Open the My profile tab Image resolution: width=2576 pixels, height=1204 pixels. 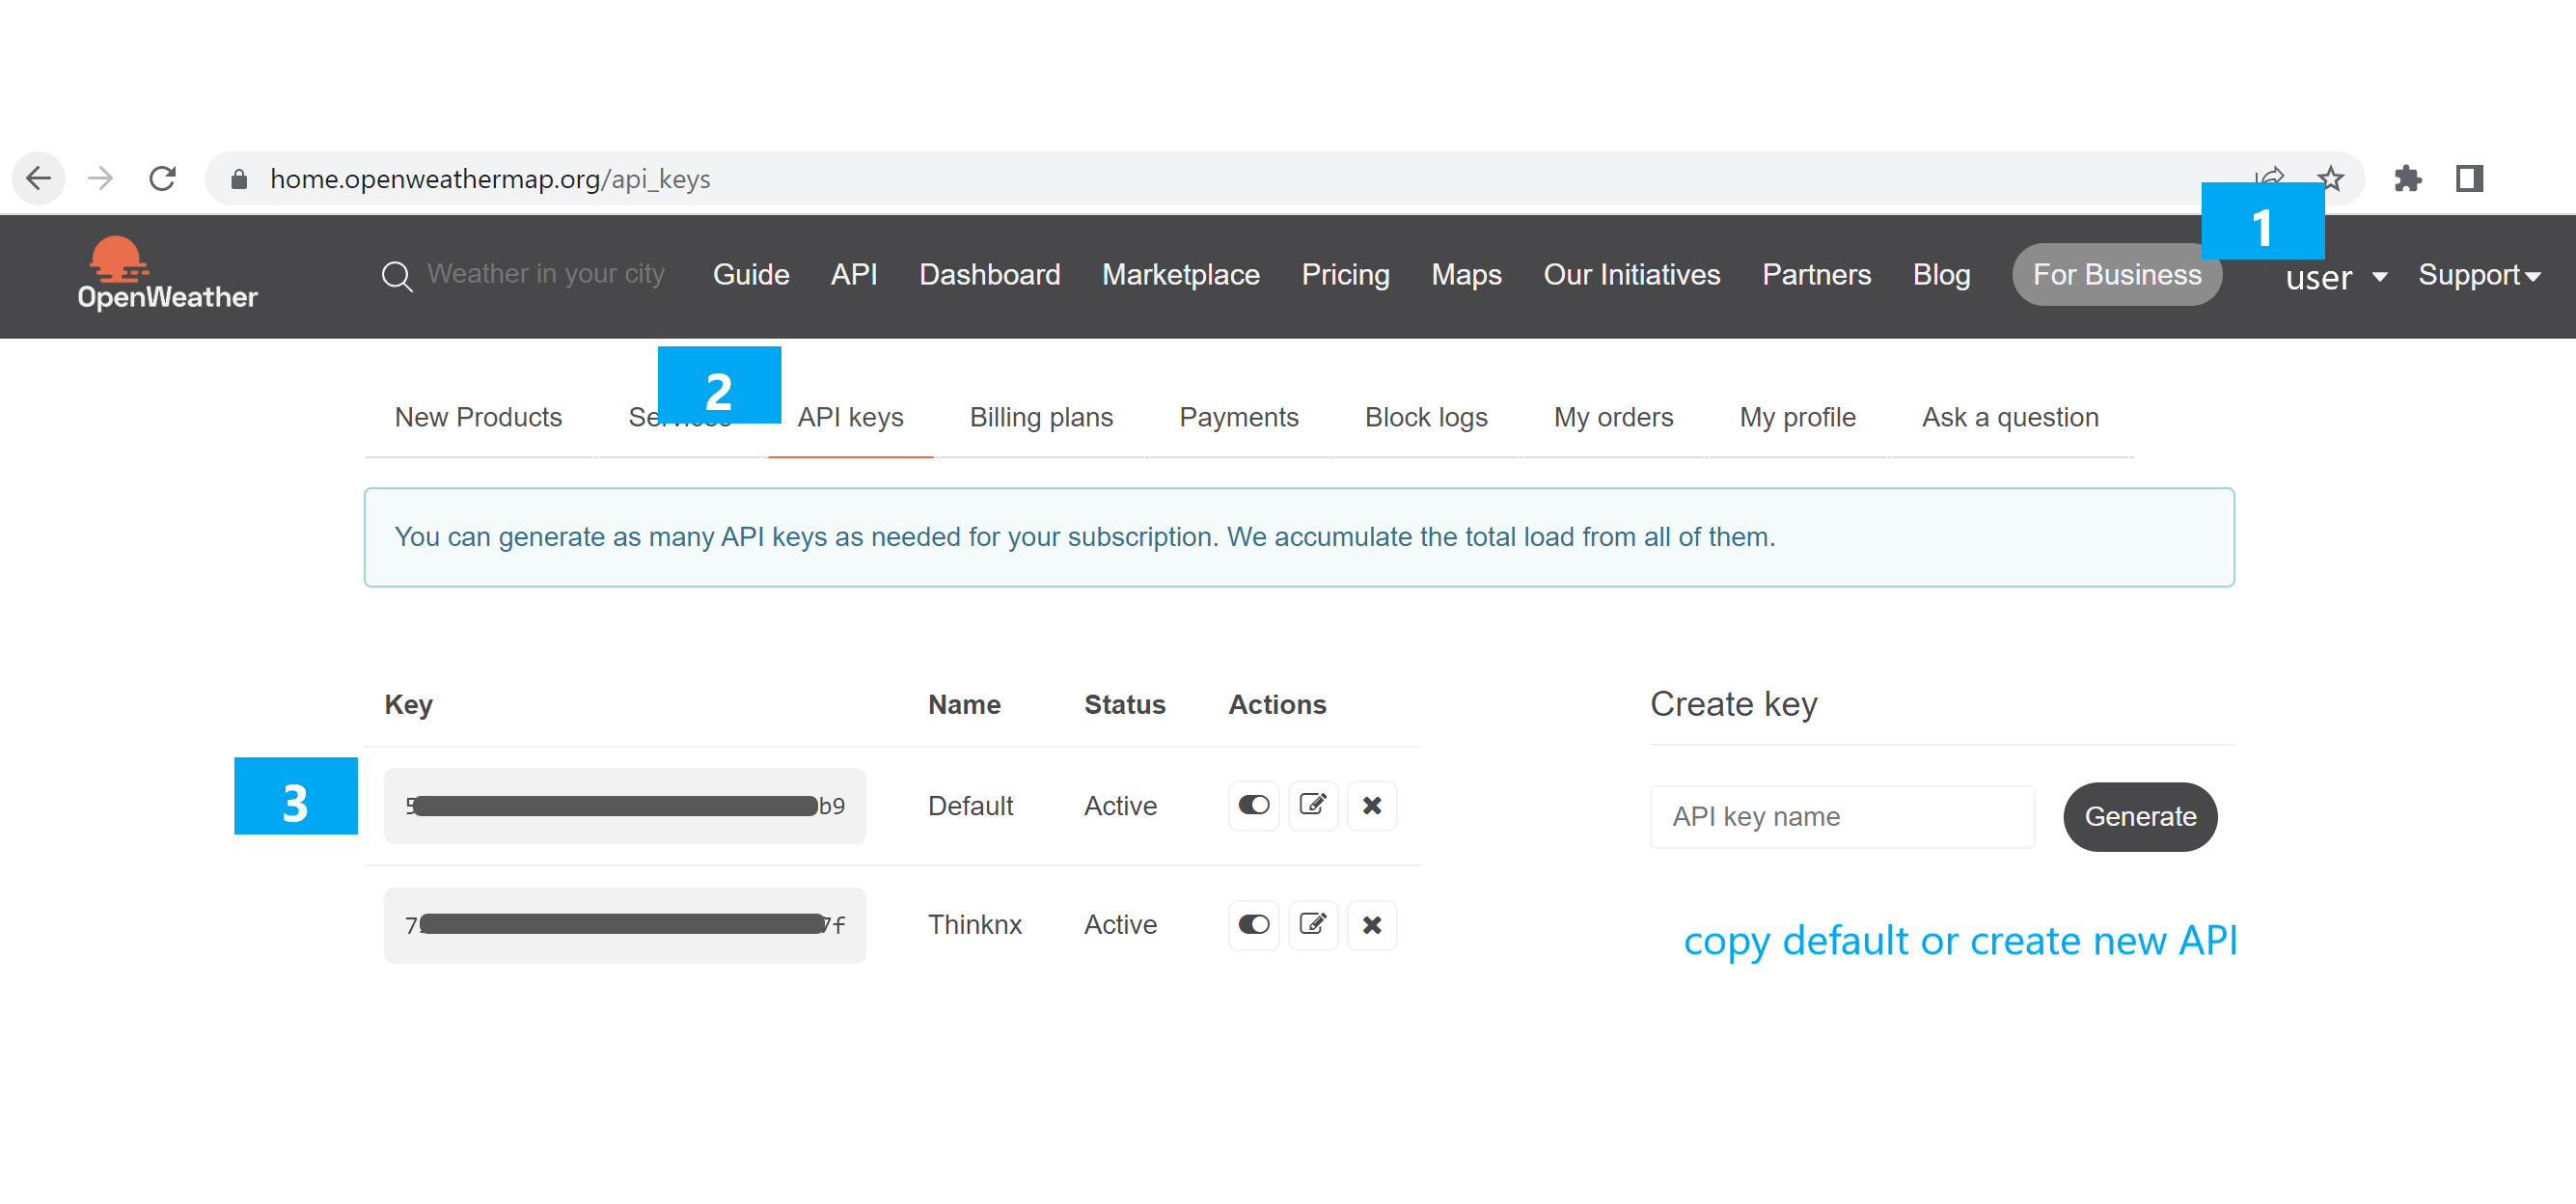pyautogui.click(x=1796, y=417)
